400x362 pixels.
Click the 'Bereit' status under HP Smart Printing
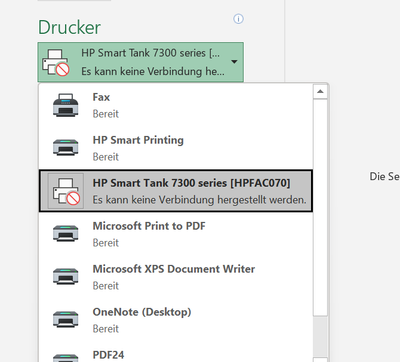coord(106,157)
